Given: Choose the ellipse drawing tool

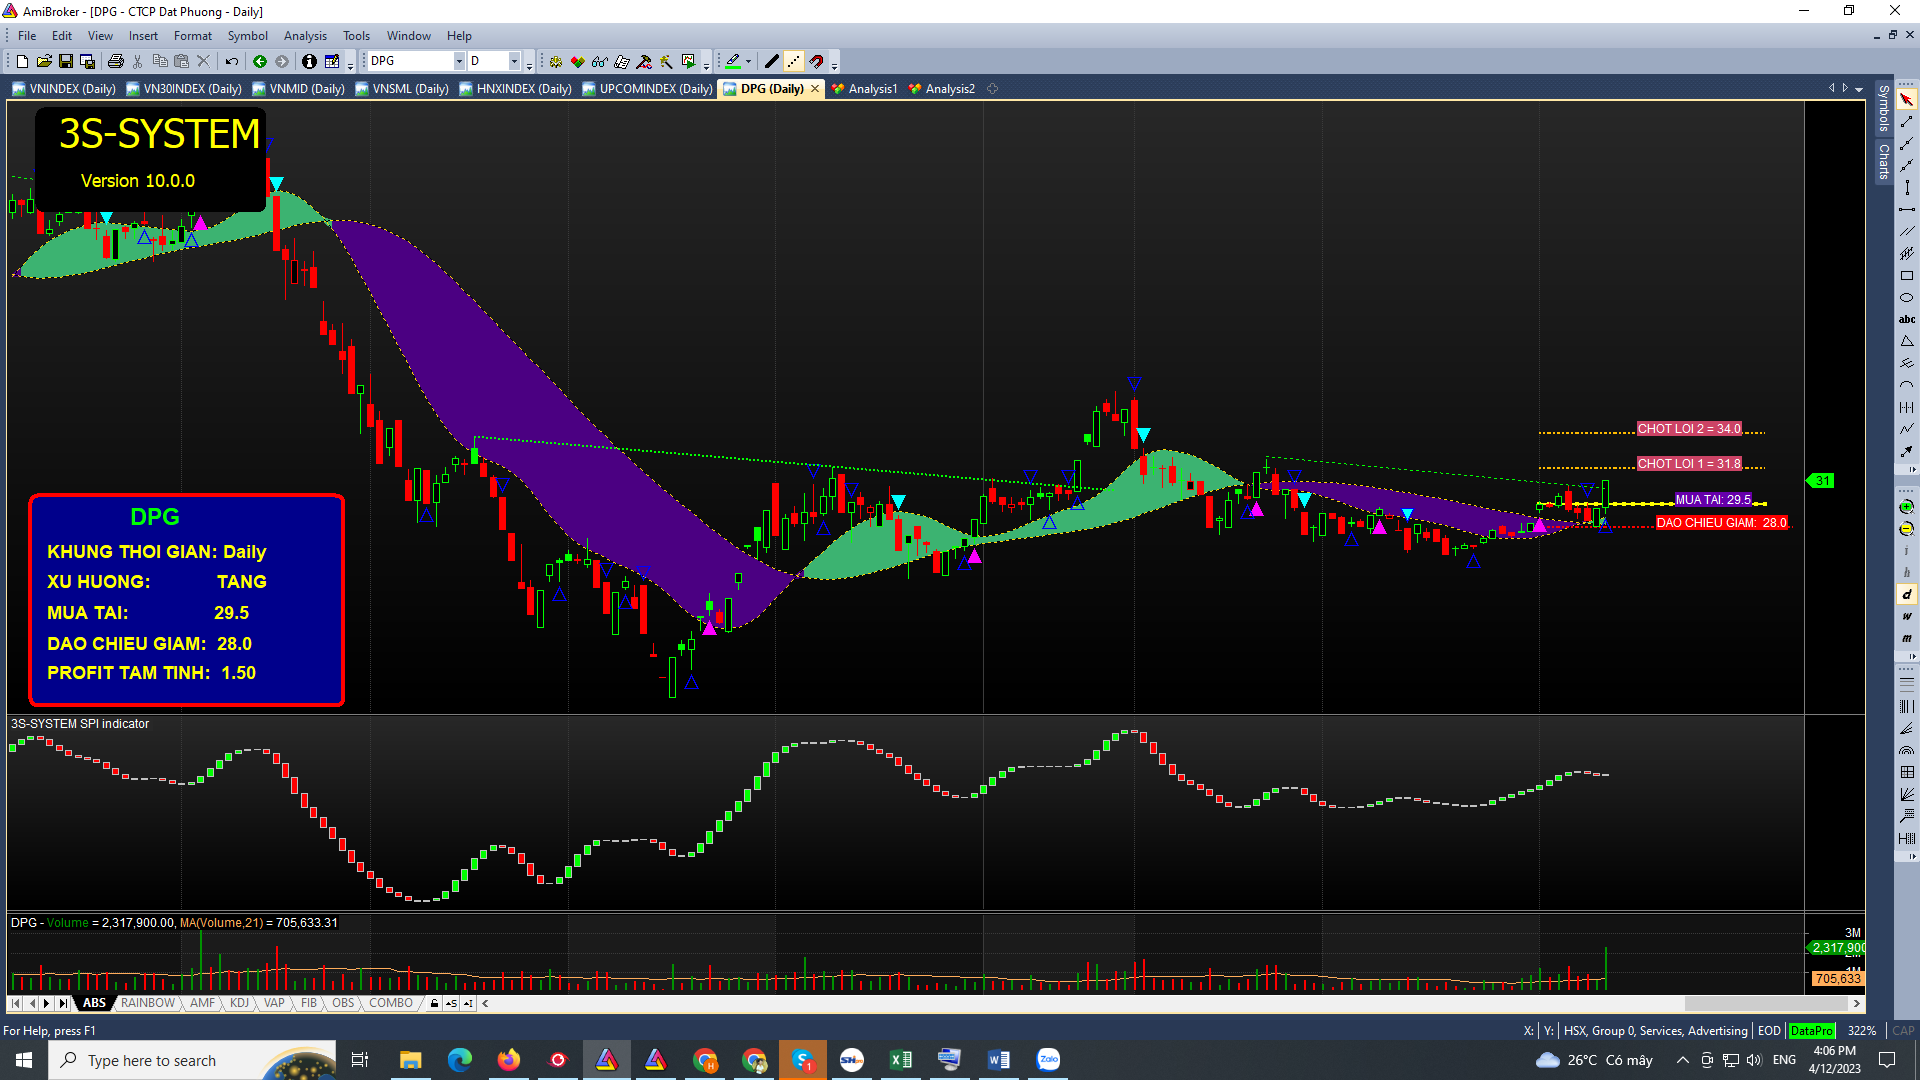Looking at the screenshot, I should [1906, 298].
